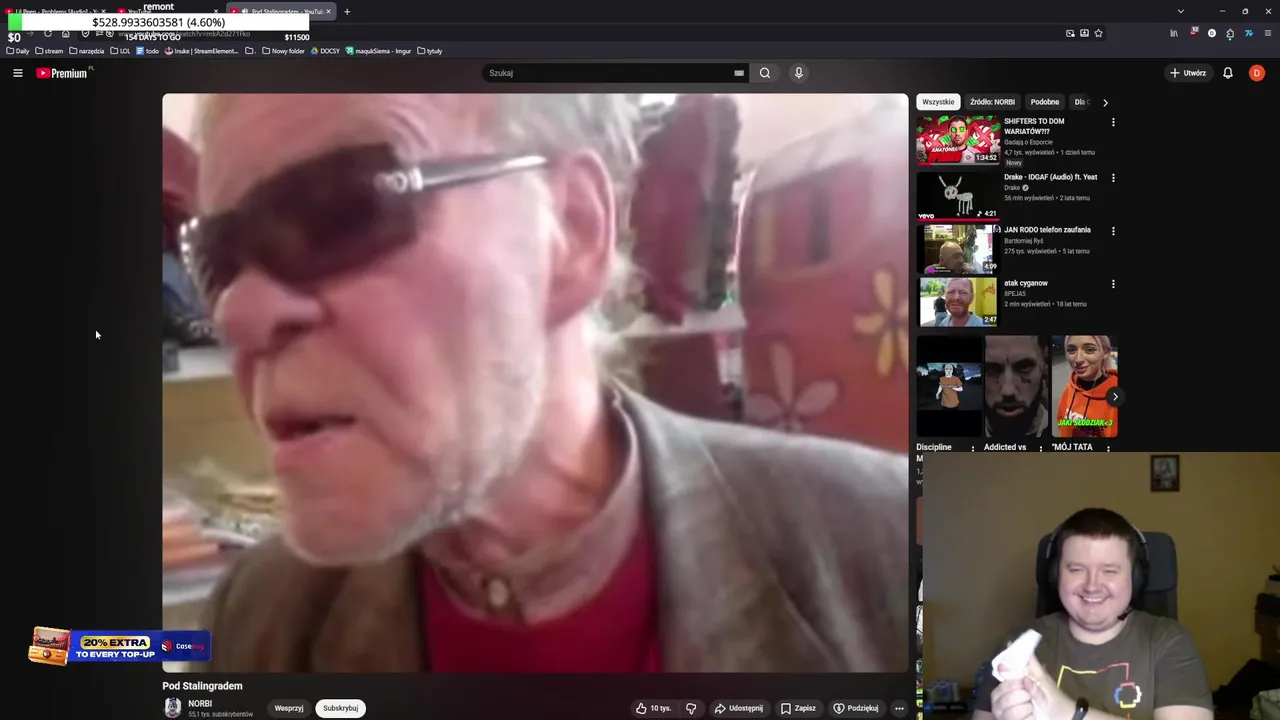The height and width of the screenshot is (720, 1280).
Task: Open the browser application menu
Action: tap(1267, 33)
